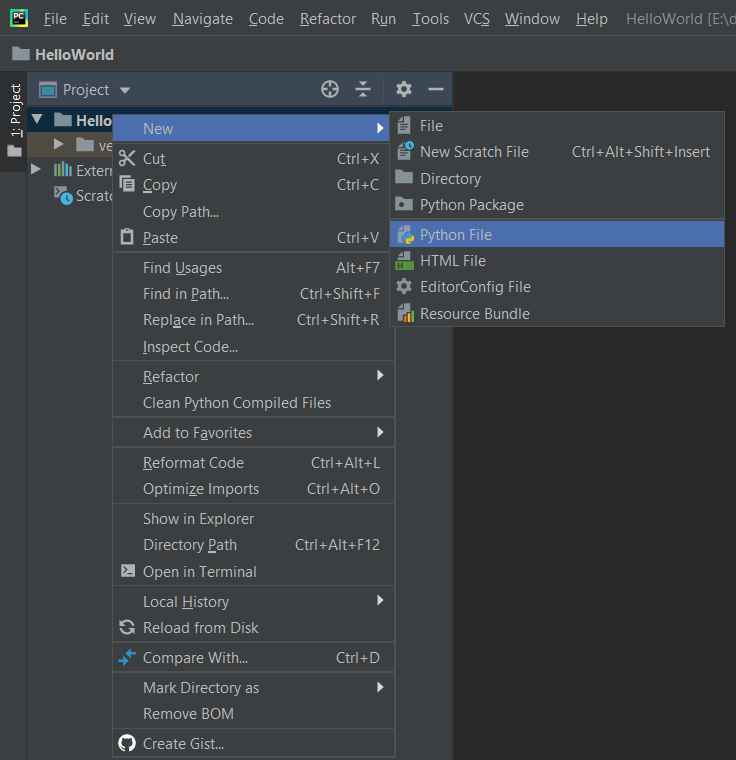Open the Edit menu

click(96, 19)
